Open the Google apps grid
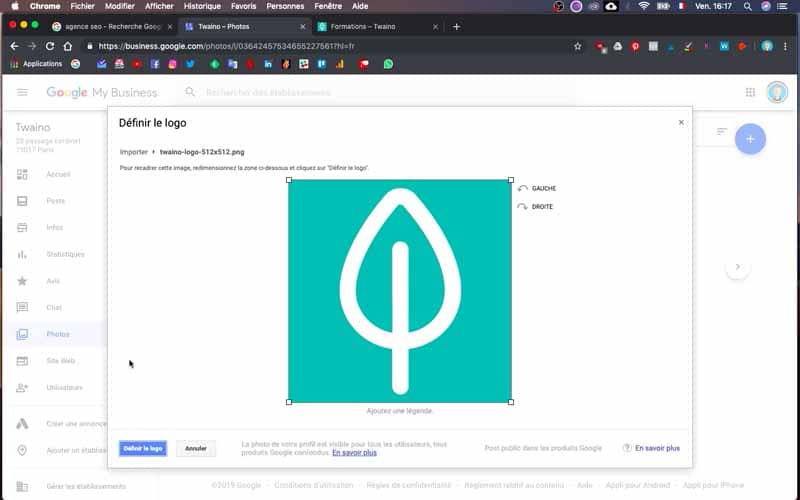 (x=750, y=92)
